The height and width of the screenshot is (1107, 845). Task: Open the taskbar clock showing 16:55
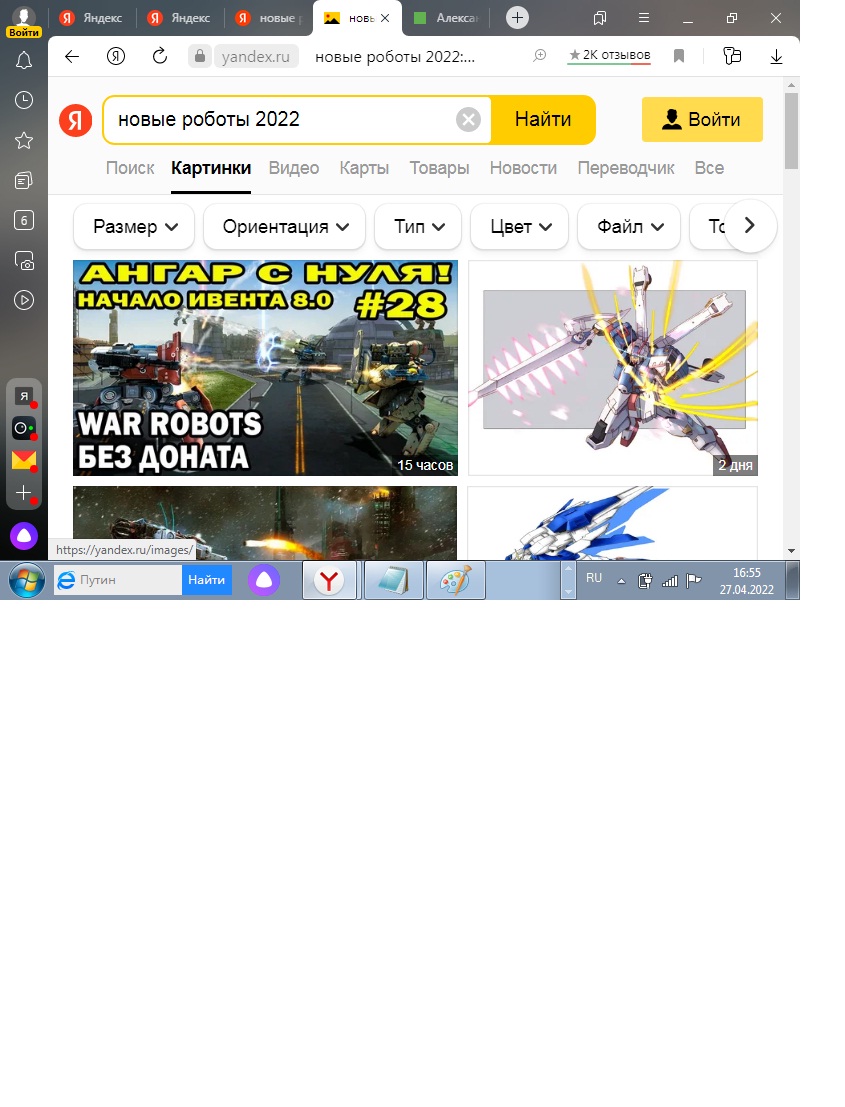tap(747, 581)
